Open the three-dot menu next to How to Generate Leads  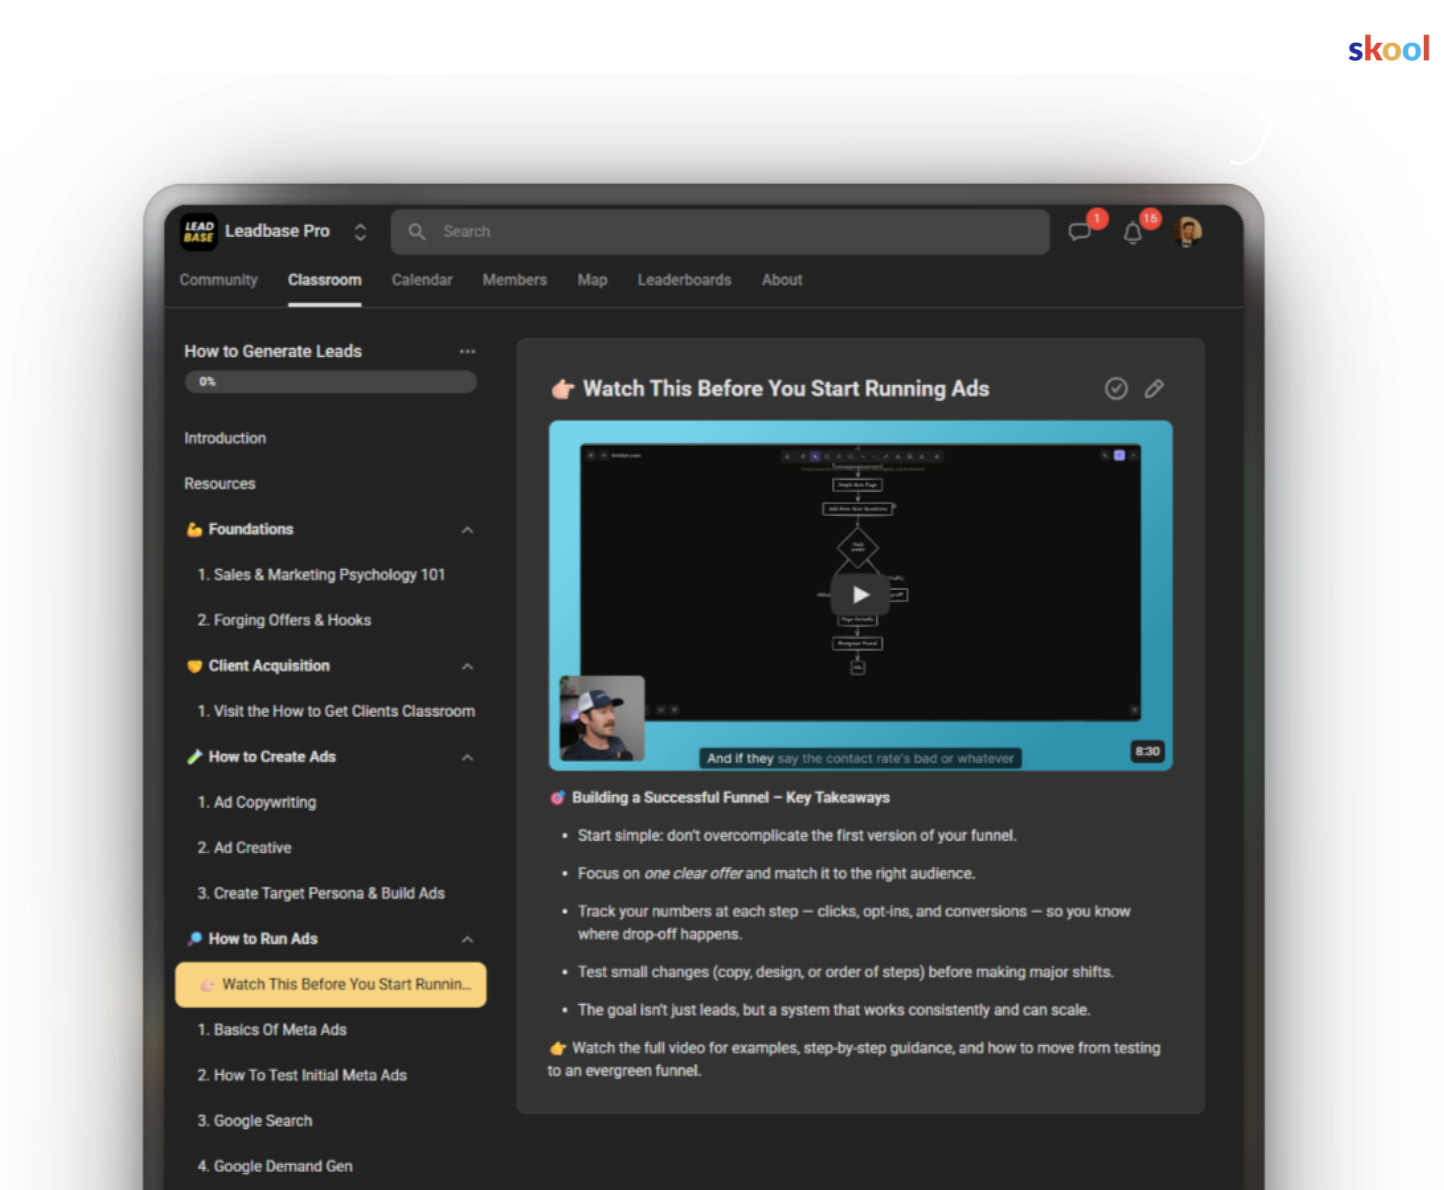(467, 351)
